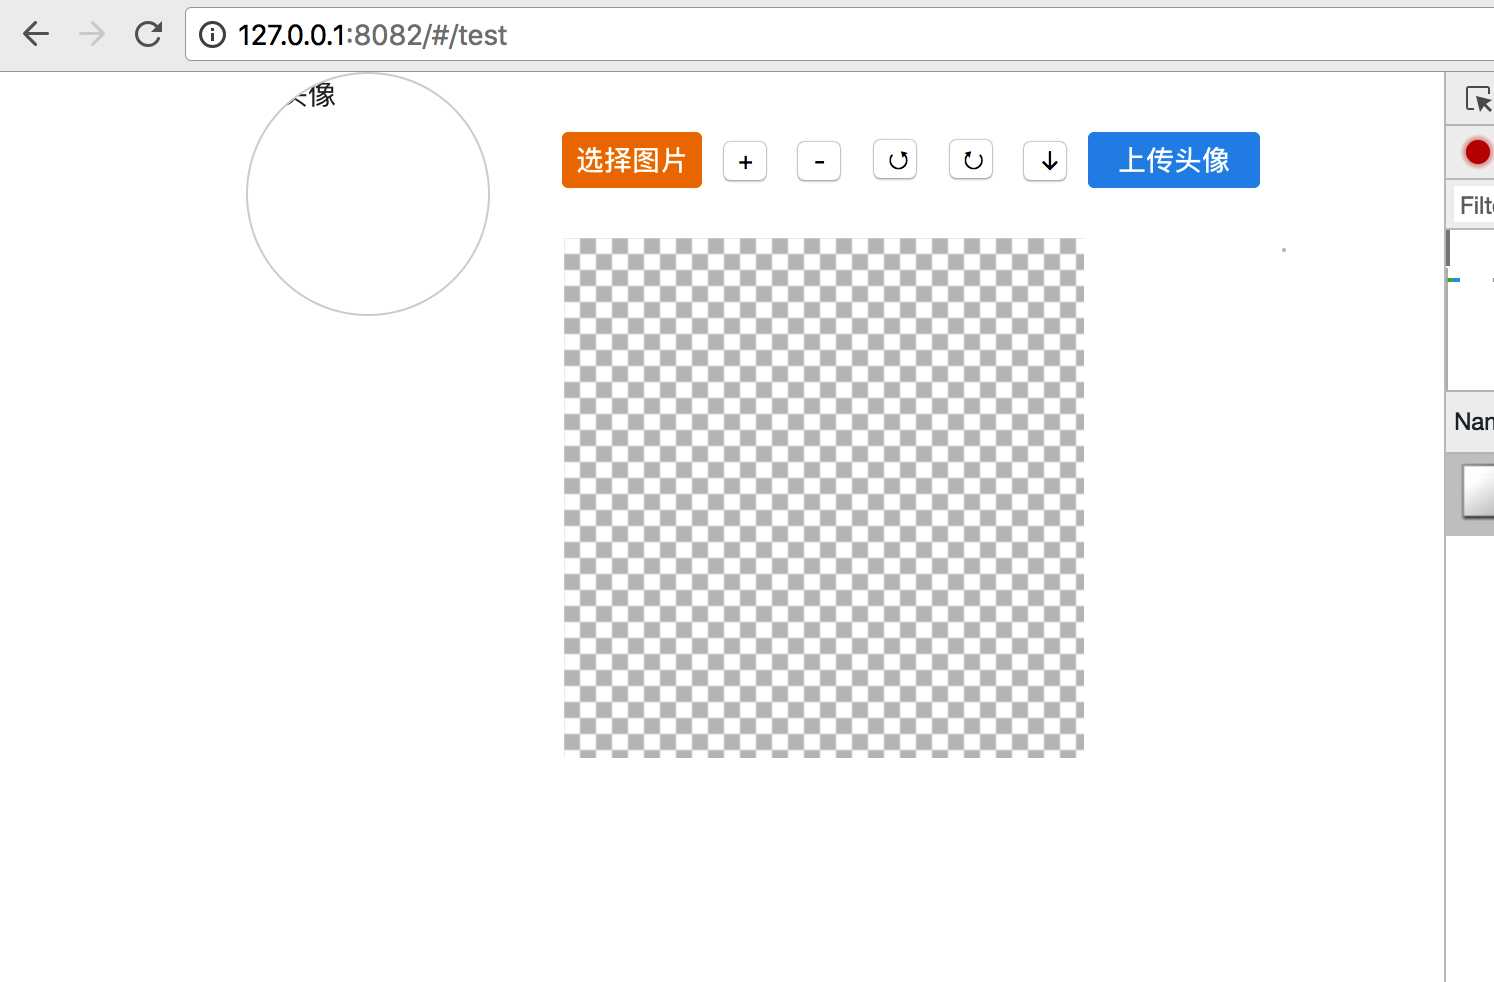Click the browser forward arrow
The image size is (1494, 982).
tap(92, 35)
